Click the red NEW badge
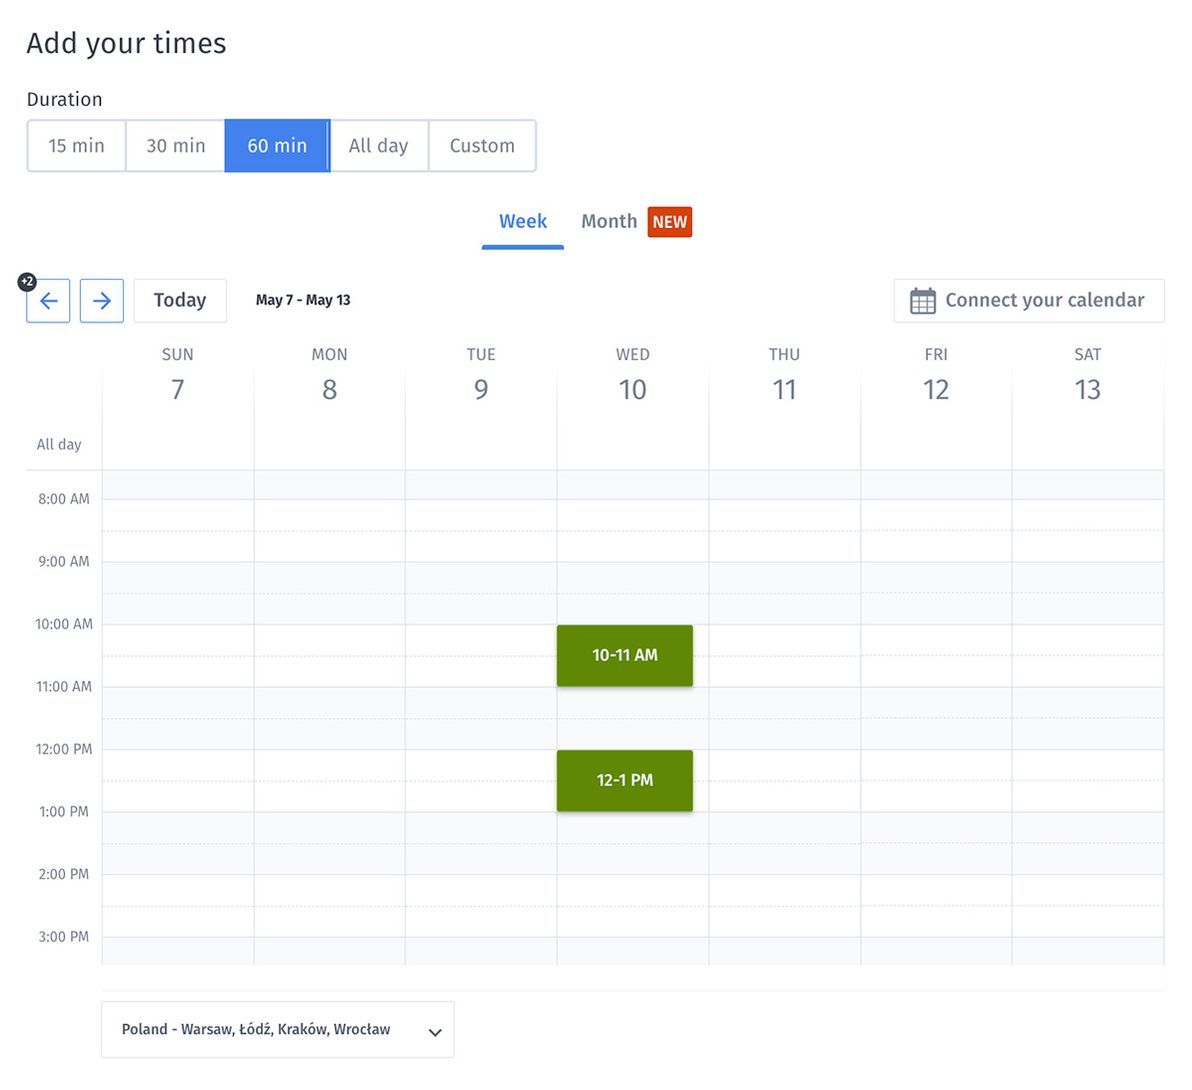The image size is (1192, 1090). 669,222
